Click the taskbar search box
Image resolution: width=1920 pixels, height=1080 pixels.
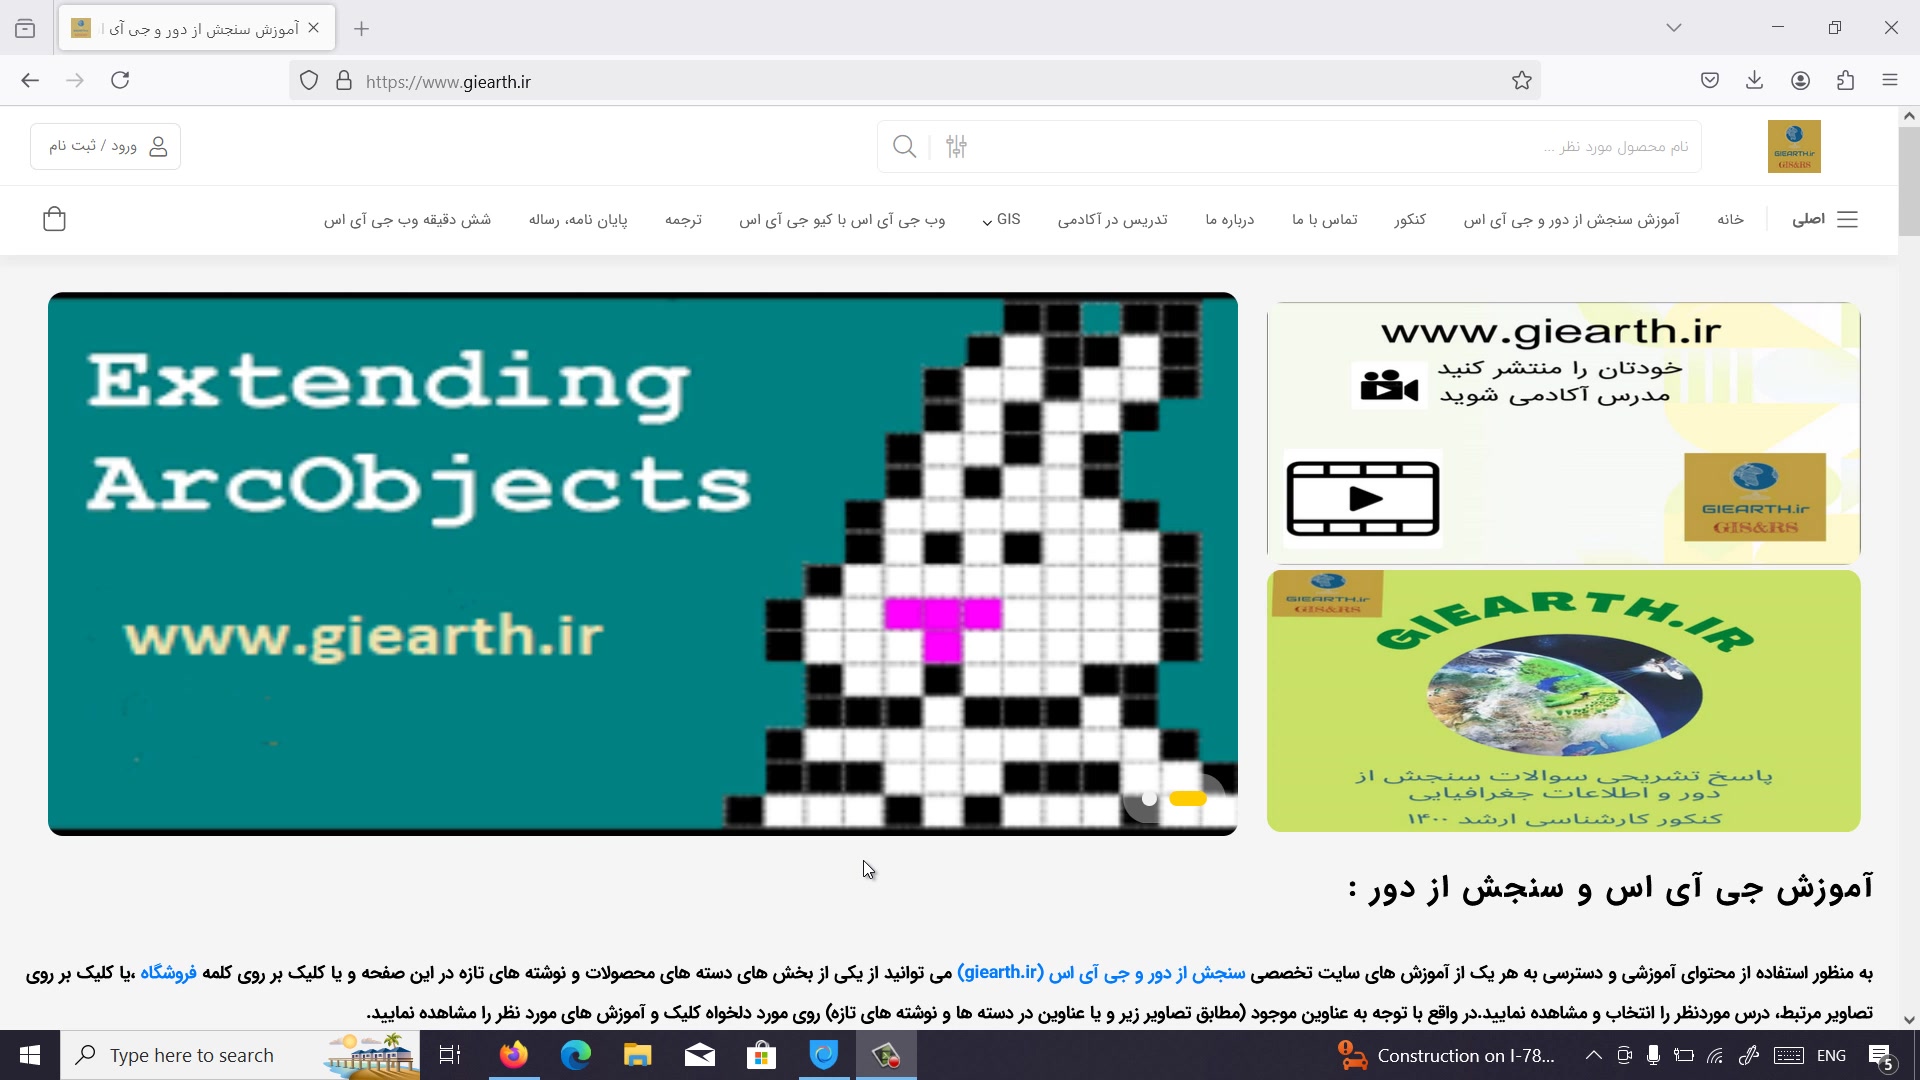click(240, 1055)
